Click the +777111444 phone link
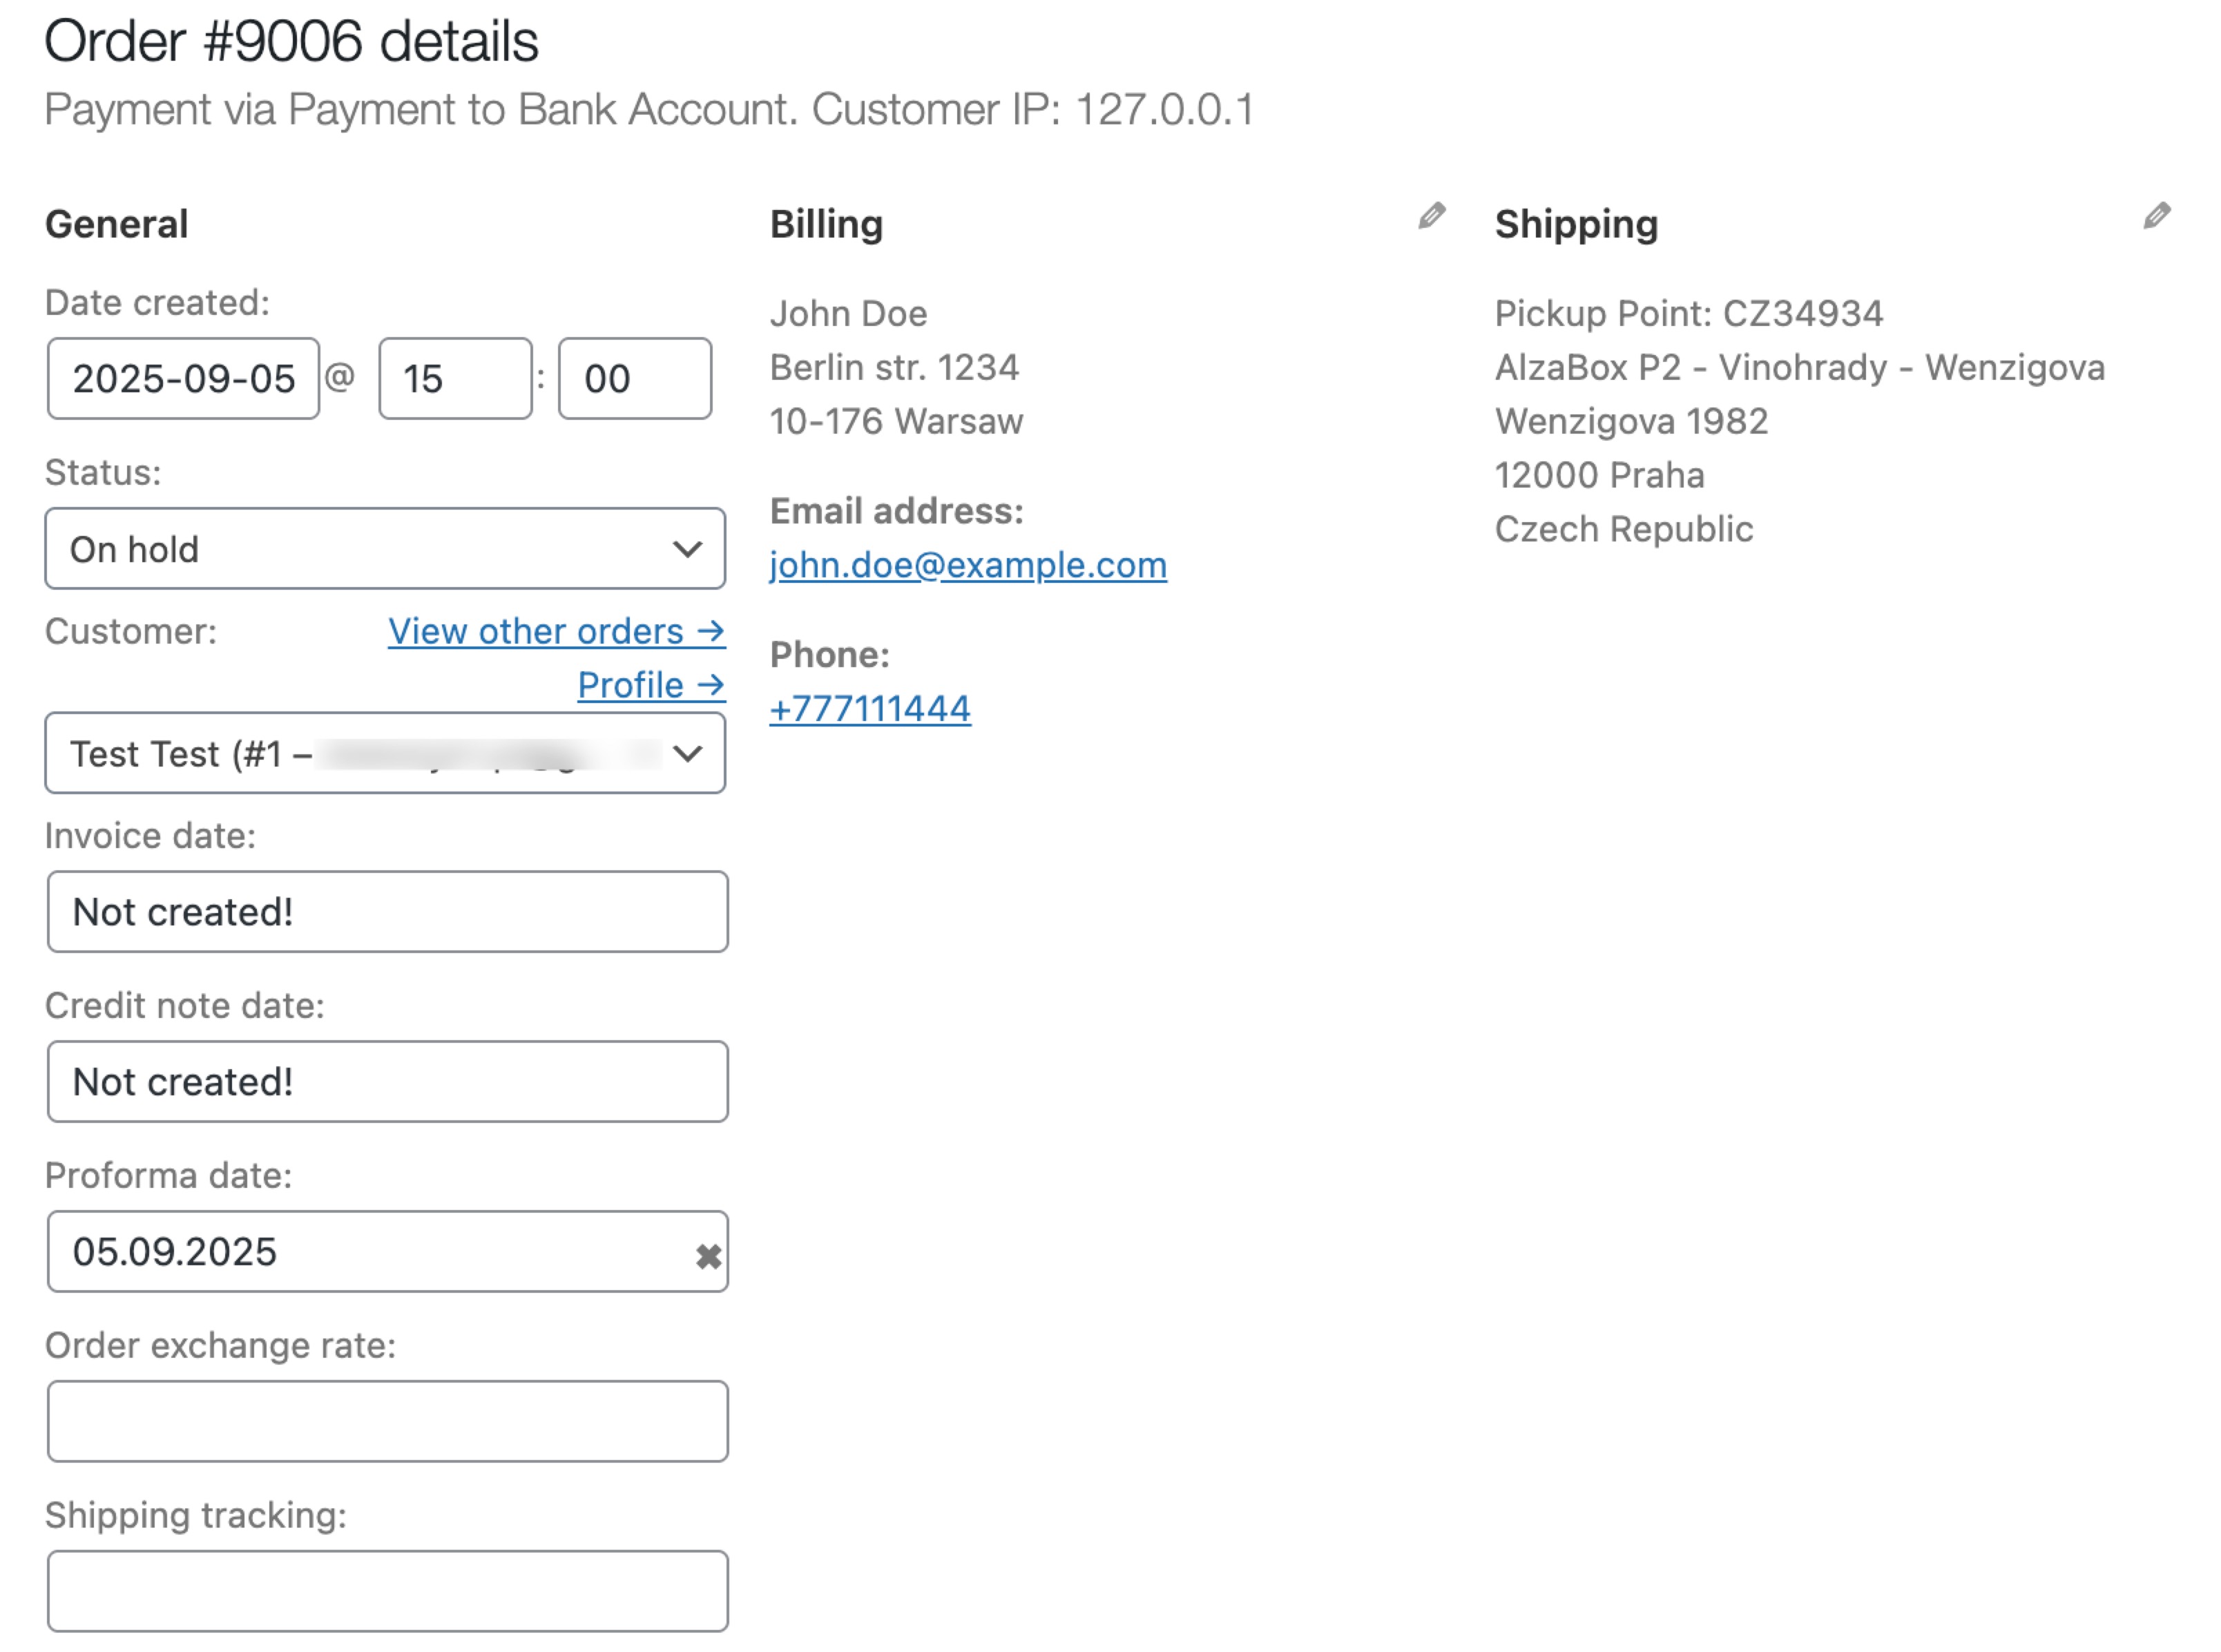Screen dimensions: 2221x1652 869,709
